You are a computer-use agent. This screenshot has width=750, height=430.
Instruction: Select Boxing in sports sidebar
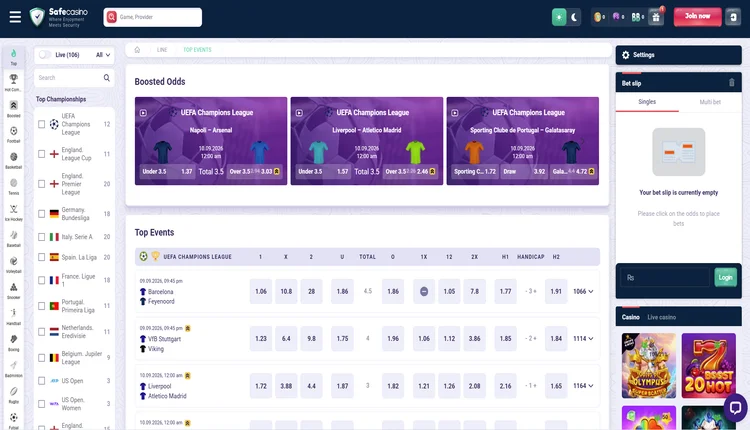click(x=13, y=342)
